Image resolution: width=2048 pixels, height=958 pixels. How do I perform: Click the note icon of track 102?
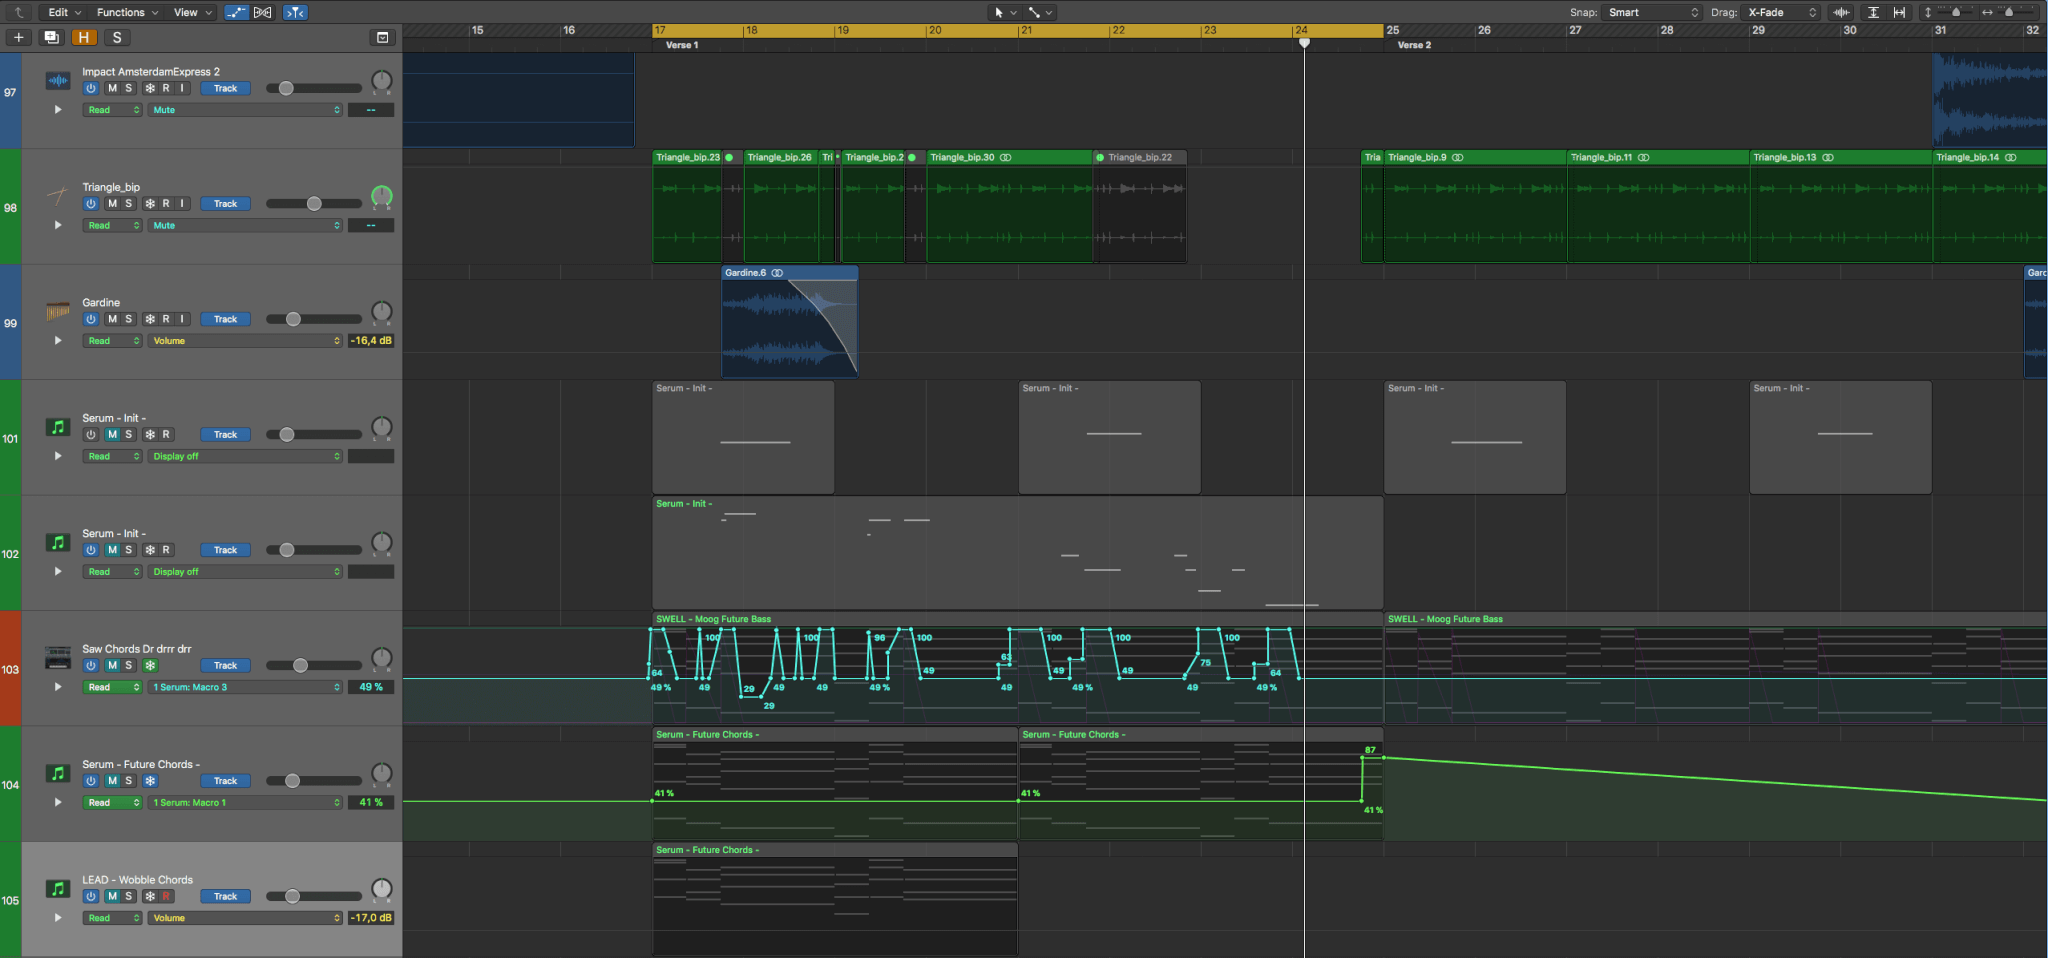click(58, 542)
